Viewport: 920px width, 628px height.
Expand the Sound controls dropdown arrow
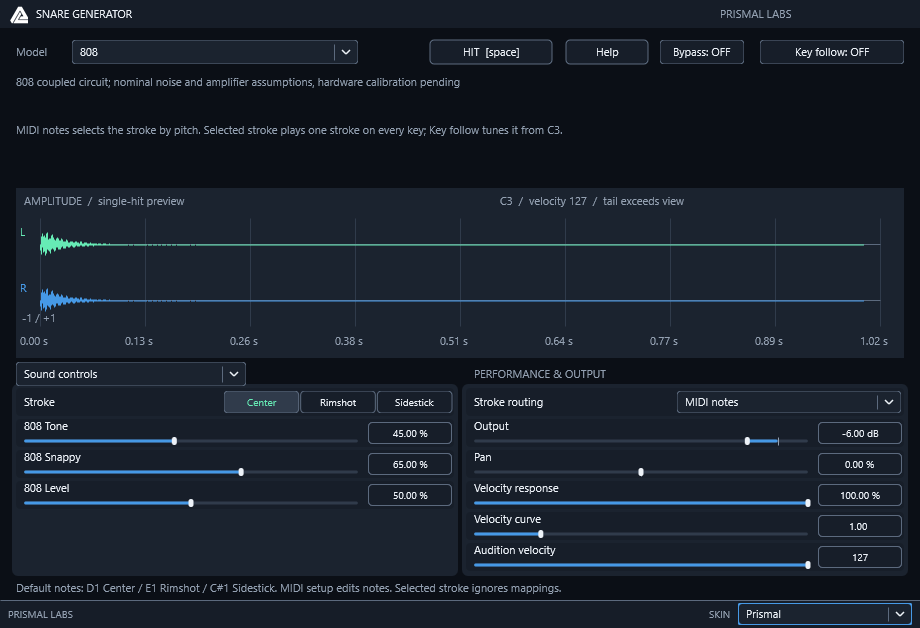tap(234, 374)
